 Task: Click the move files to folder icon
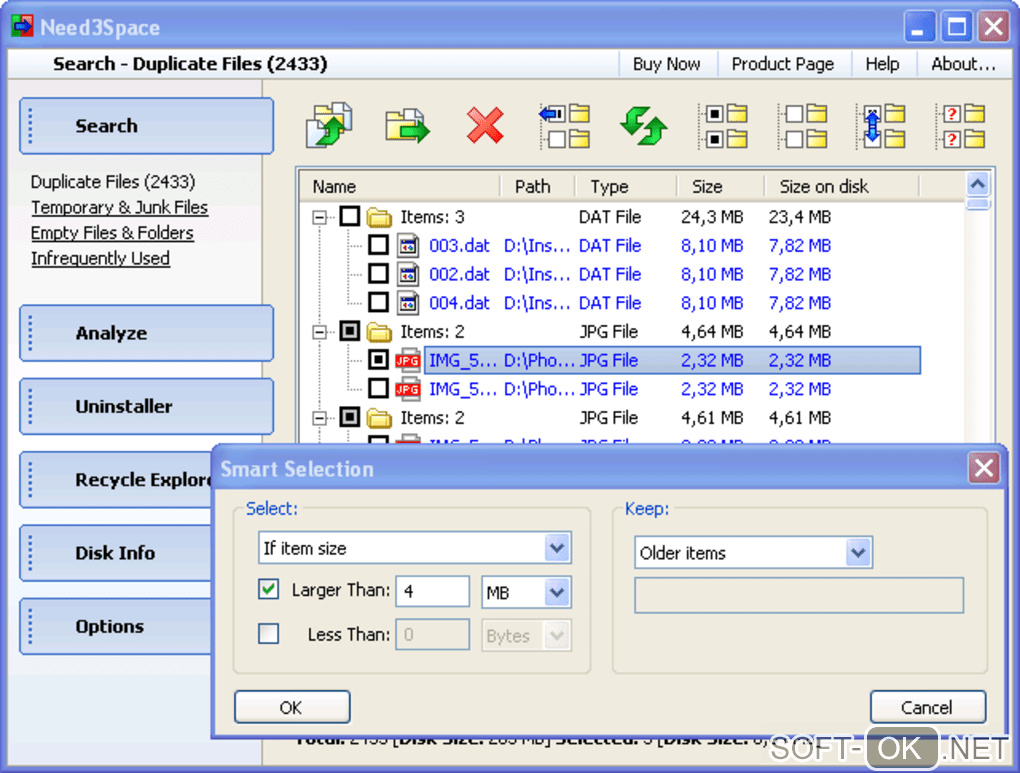407,125
